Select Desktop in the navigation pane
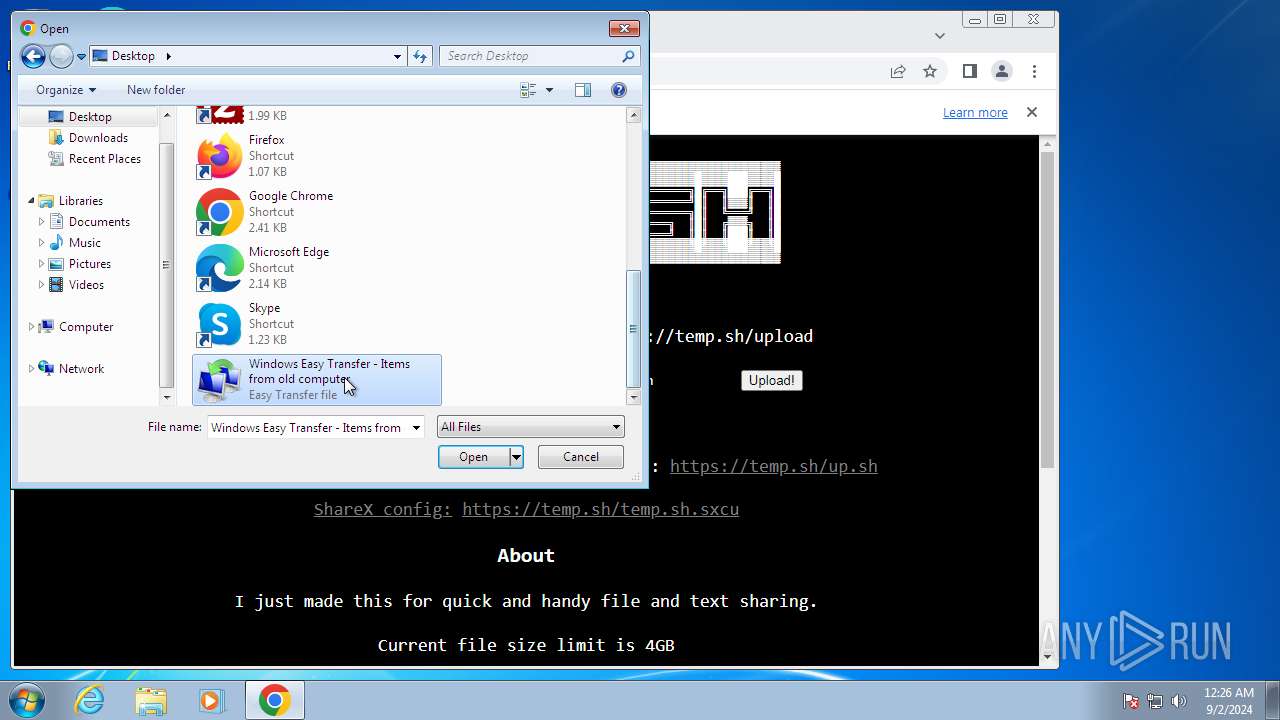 point(88,117)
